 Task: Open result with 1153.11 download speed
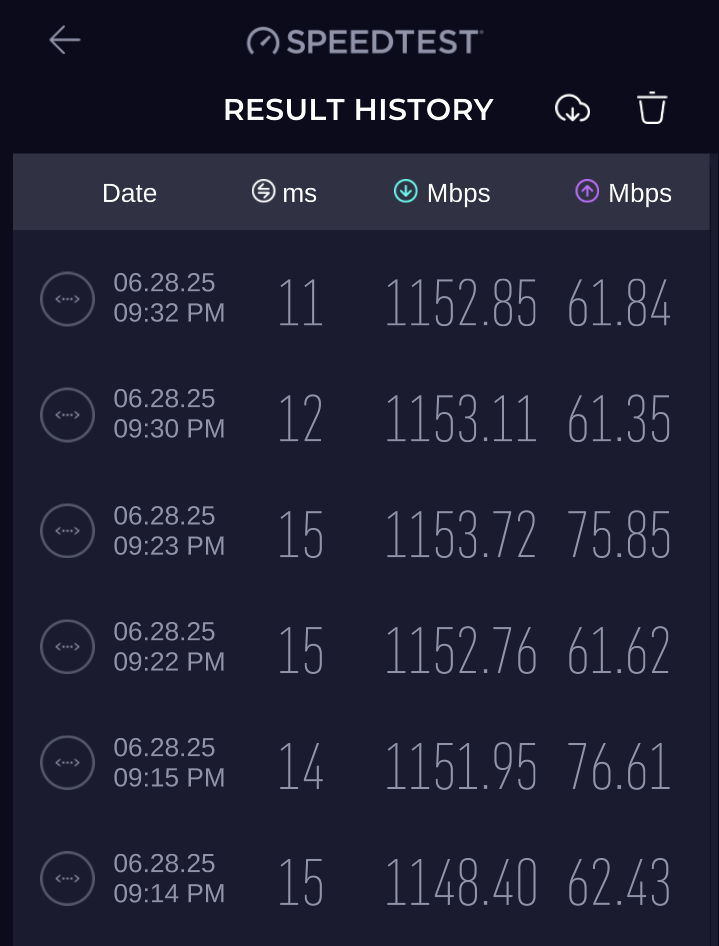[x=461, y=419]
